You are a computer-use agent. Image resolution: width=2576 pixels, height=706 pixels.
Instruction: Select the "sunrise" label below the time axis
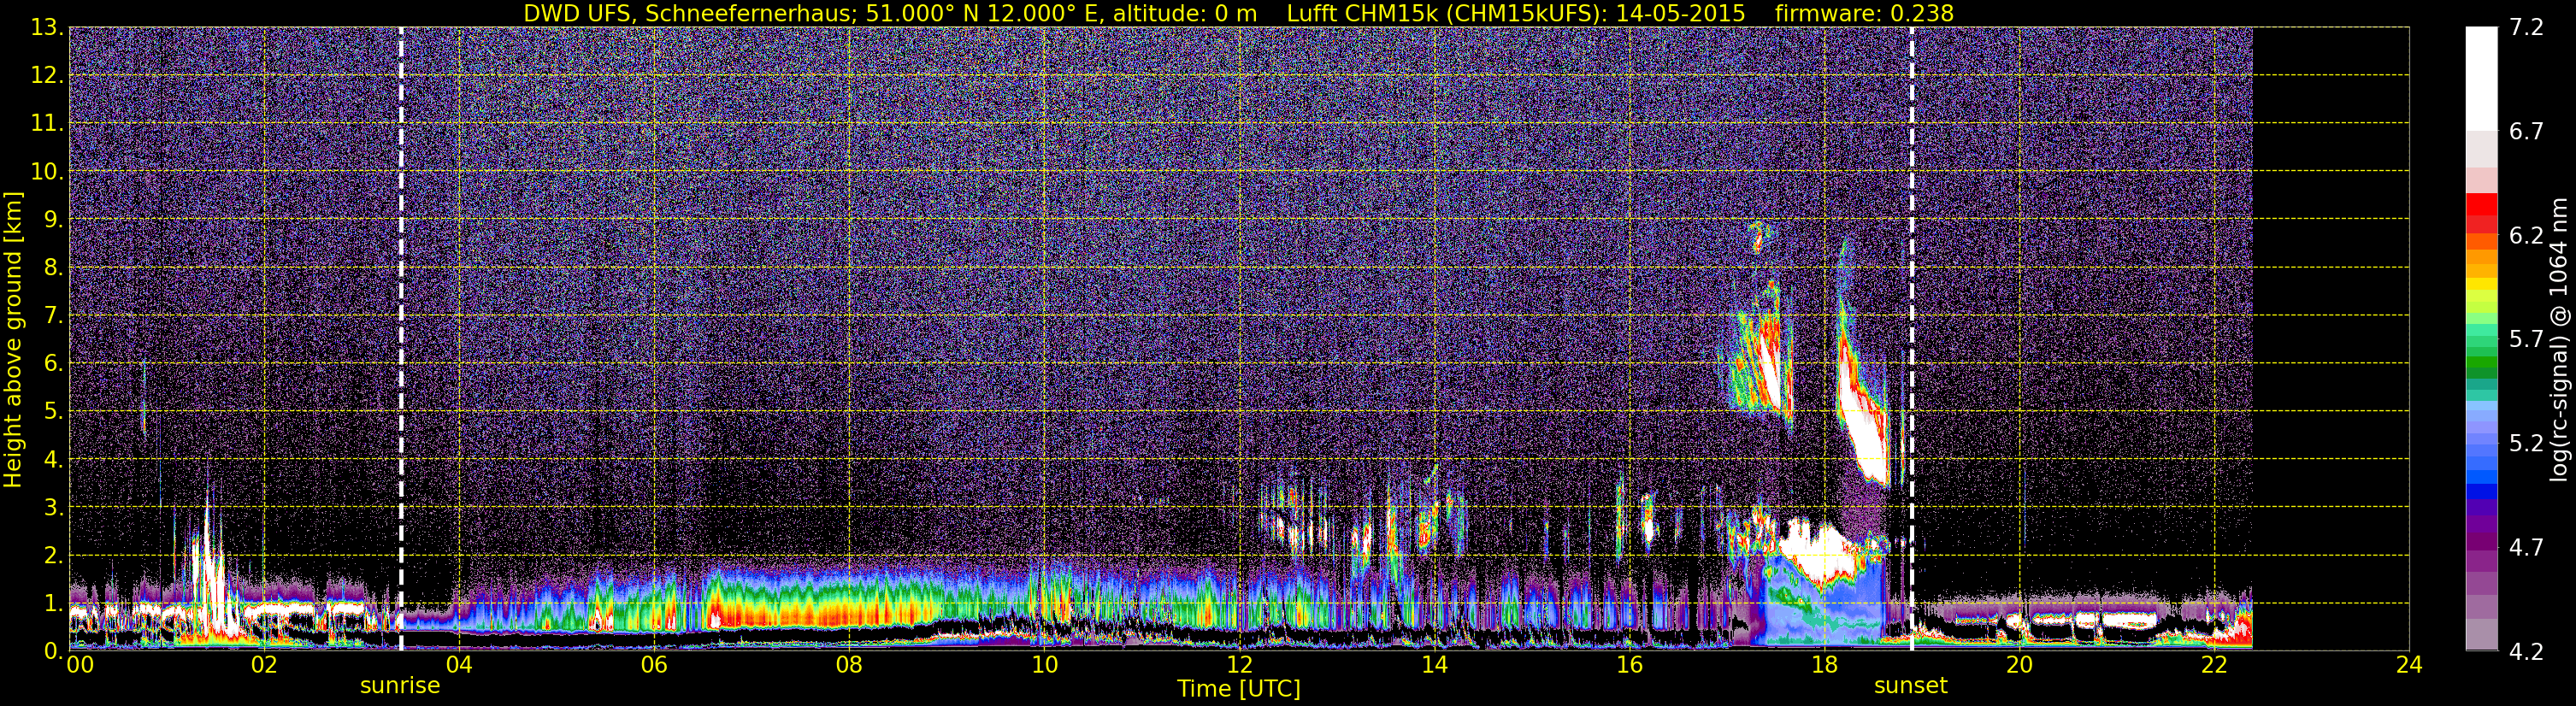pyautogui.click(x=400, y=686)
